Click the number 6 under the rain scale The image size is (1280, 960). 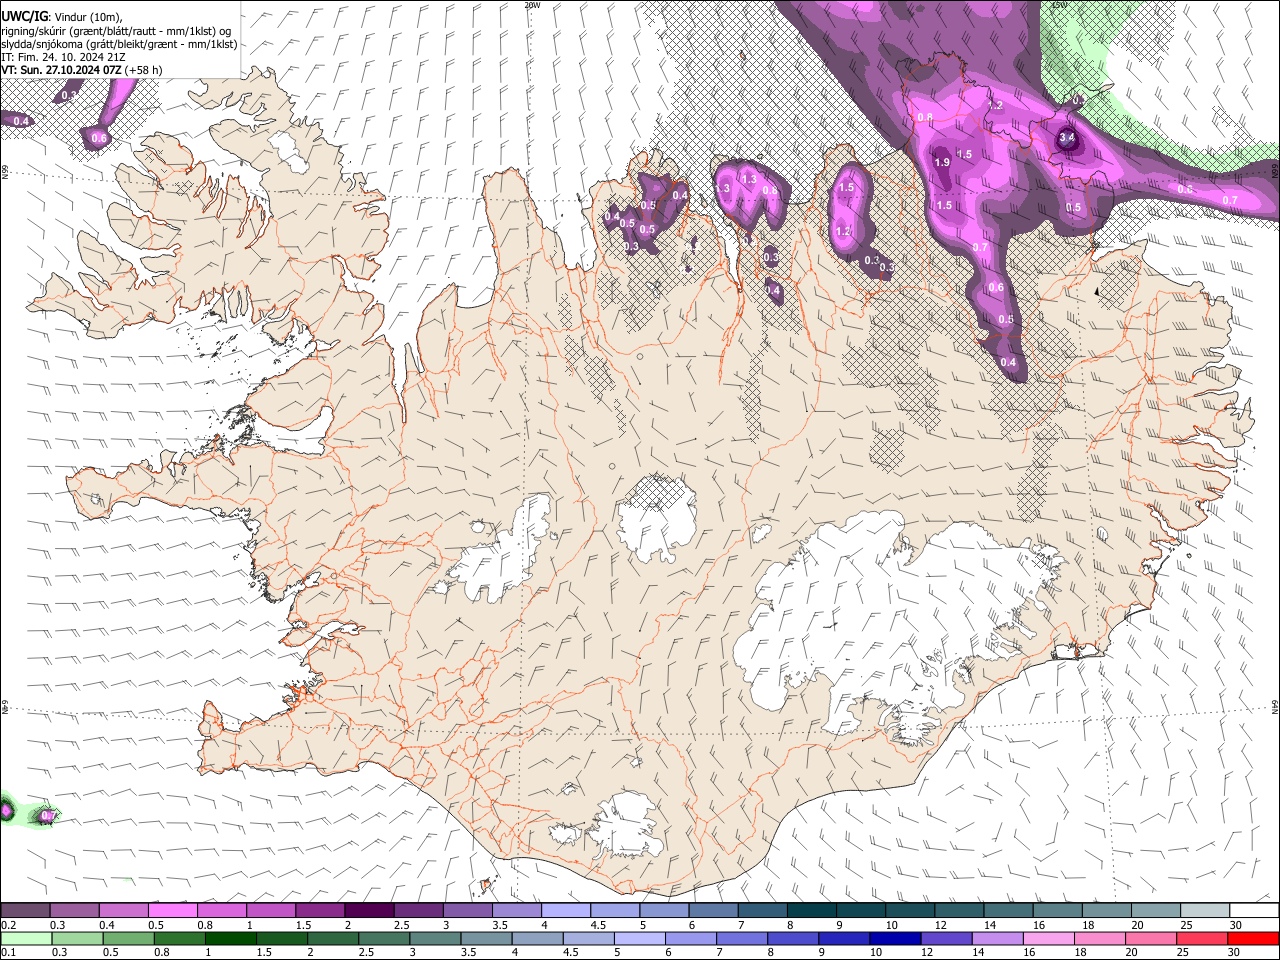668,952
